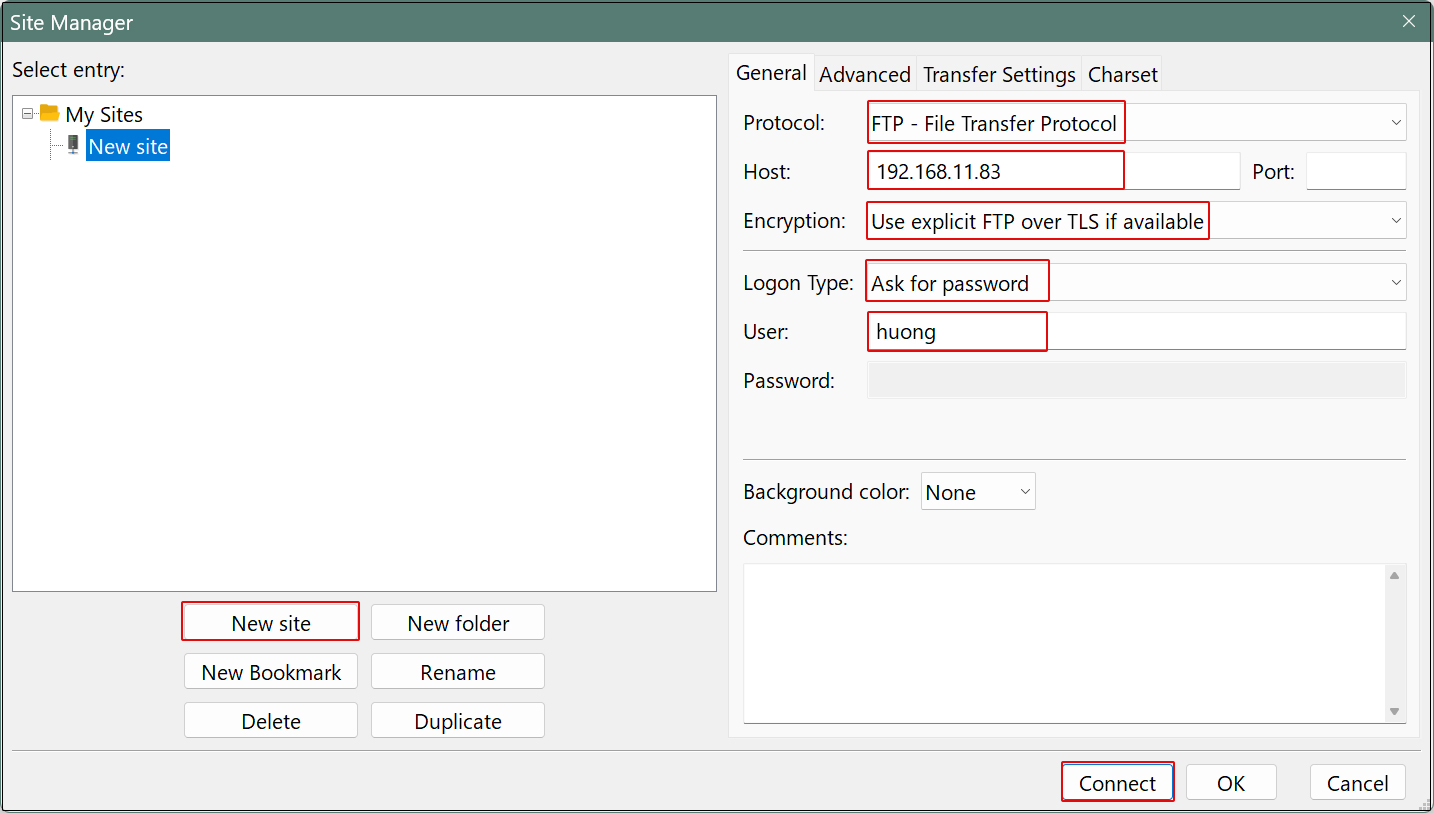Open the Logon Type dropdown
Image resolution: width=1434 pixels, height=813 pixels.
(x=1136, y=283)
